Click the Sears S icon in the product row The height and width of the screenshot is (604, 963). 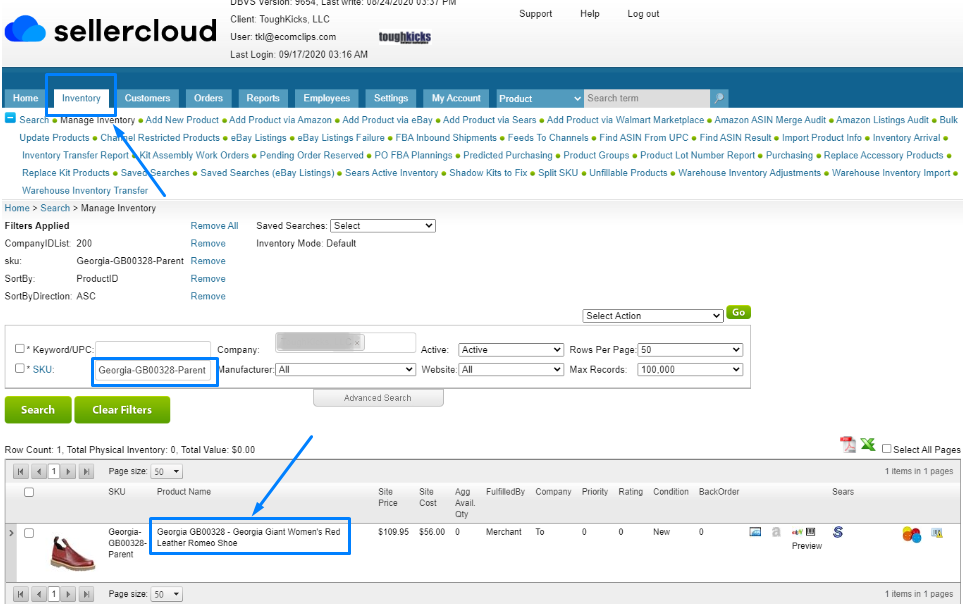point(838,532)
